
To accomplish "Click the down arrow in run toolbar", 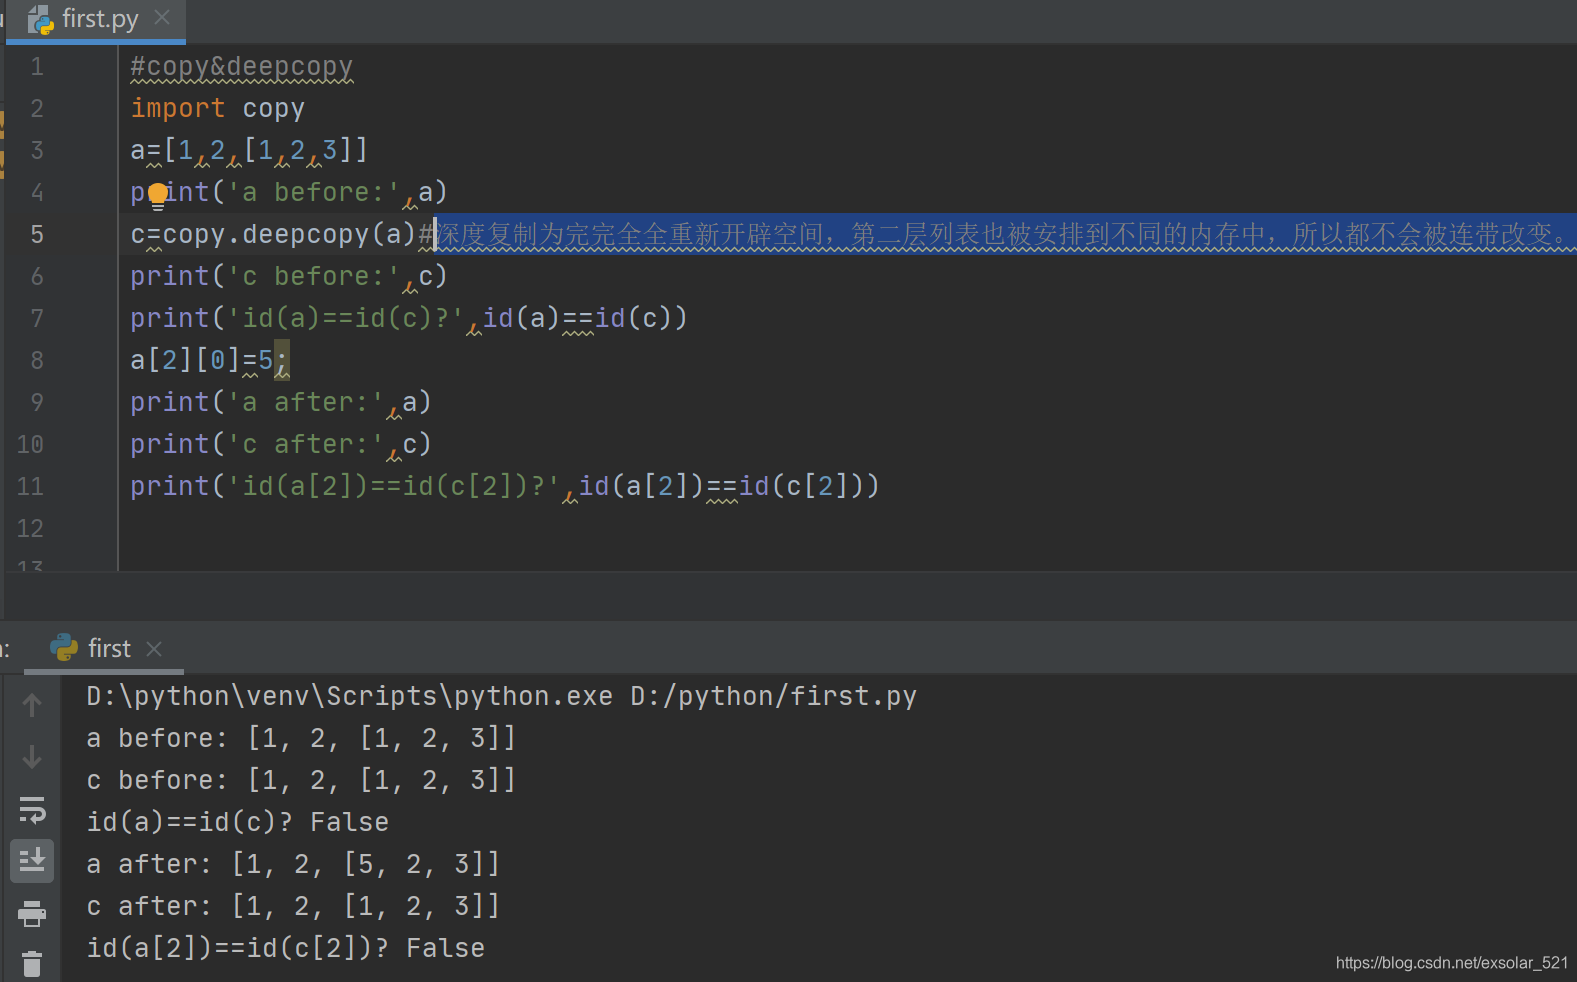I will (x=32, y=757).
